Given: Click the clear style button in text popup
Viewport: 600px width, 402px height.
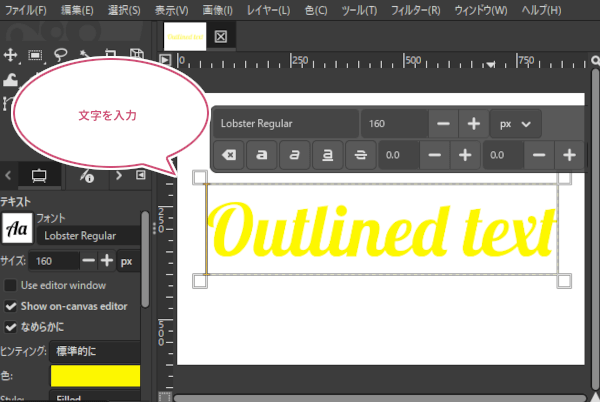Looking at the screenshot, I should (228, 155).
